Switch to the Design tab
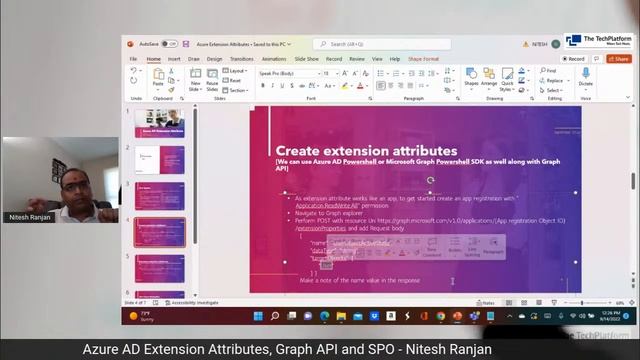Screen dimensions: 640x360 214,59
